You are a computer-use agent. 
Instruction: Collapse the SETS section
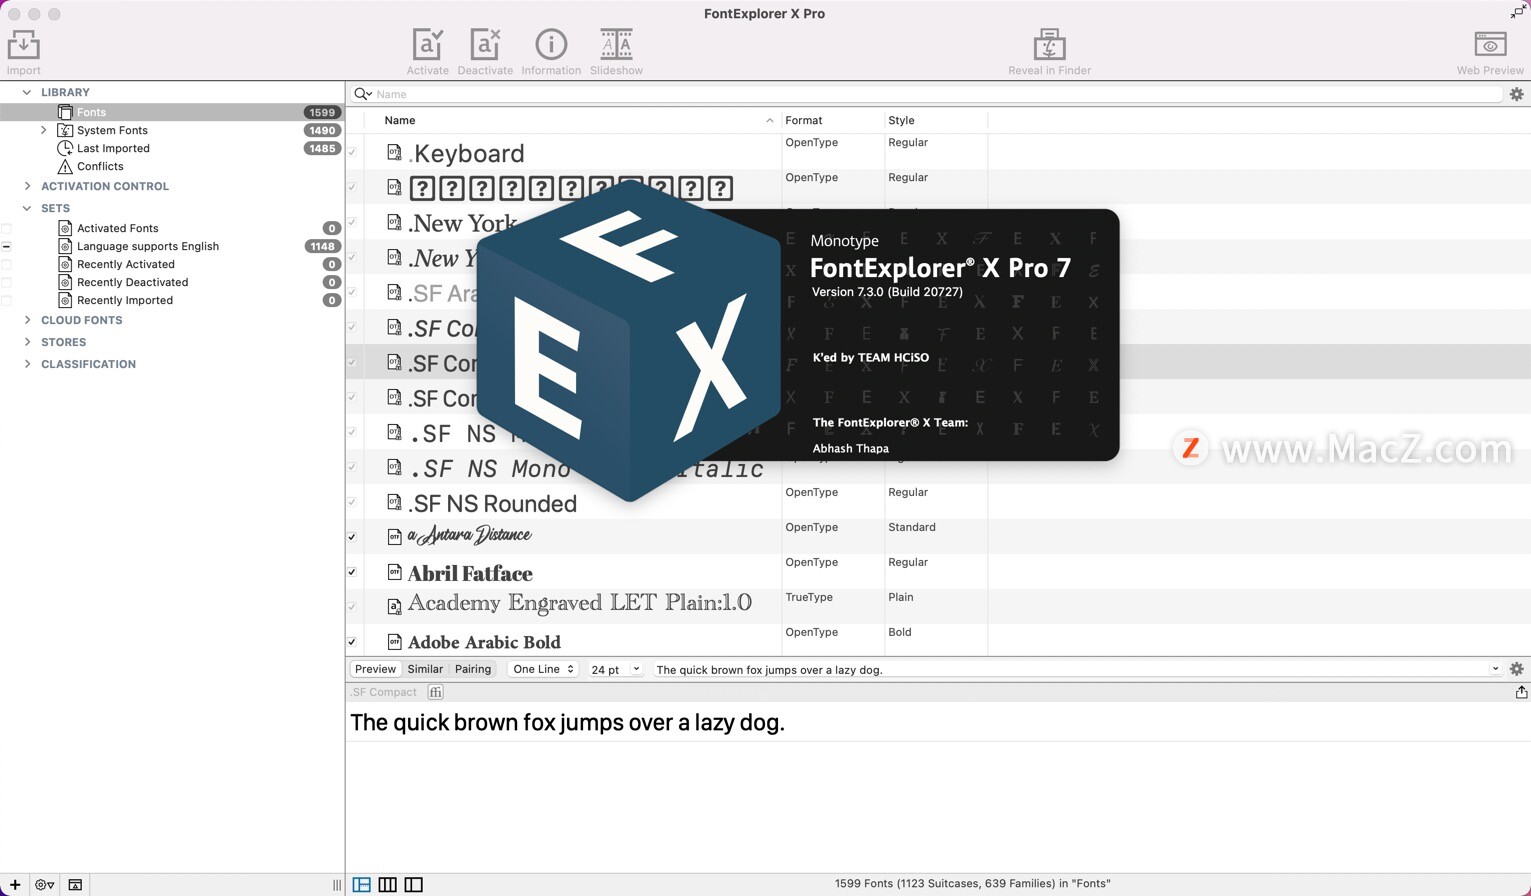tap(27, 208)
